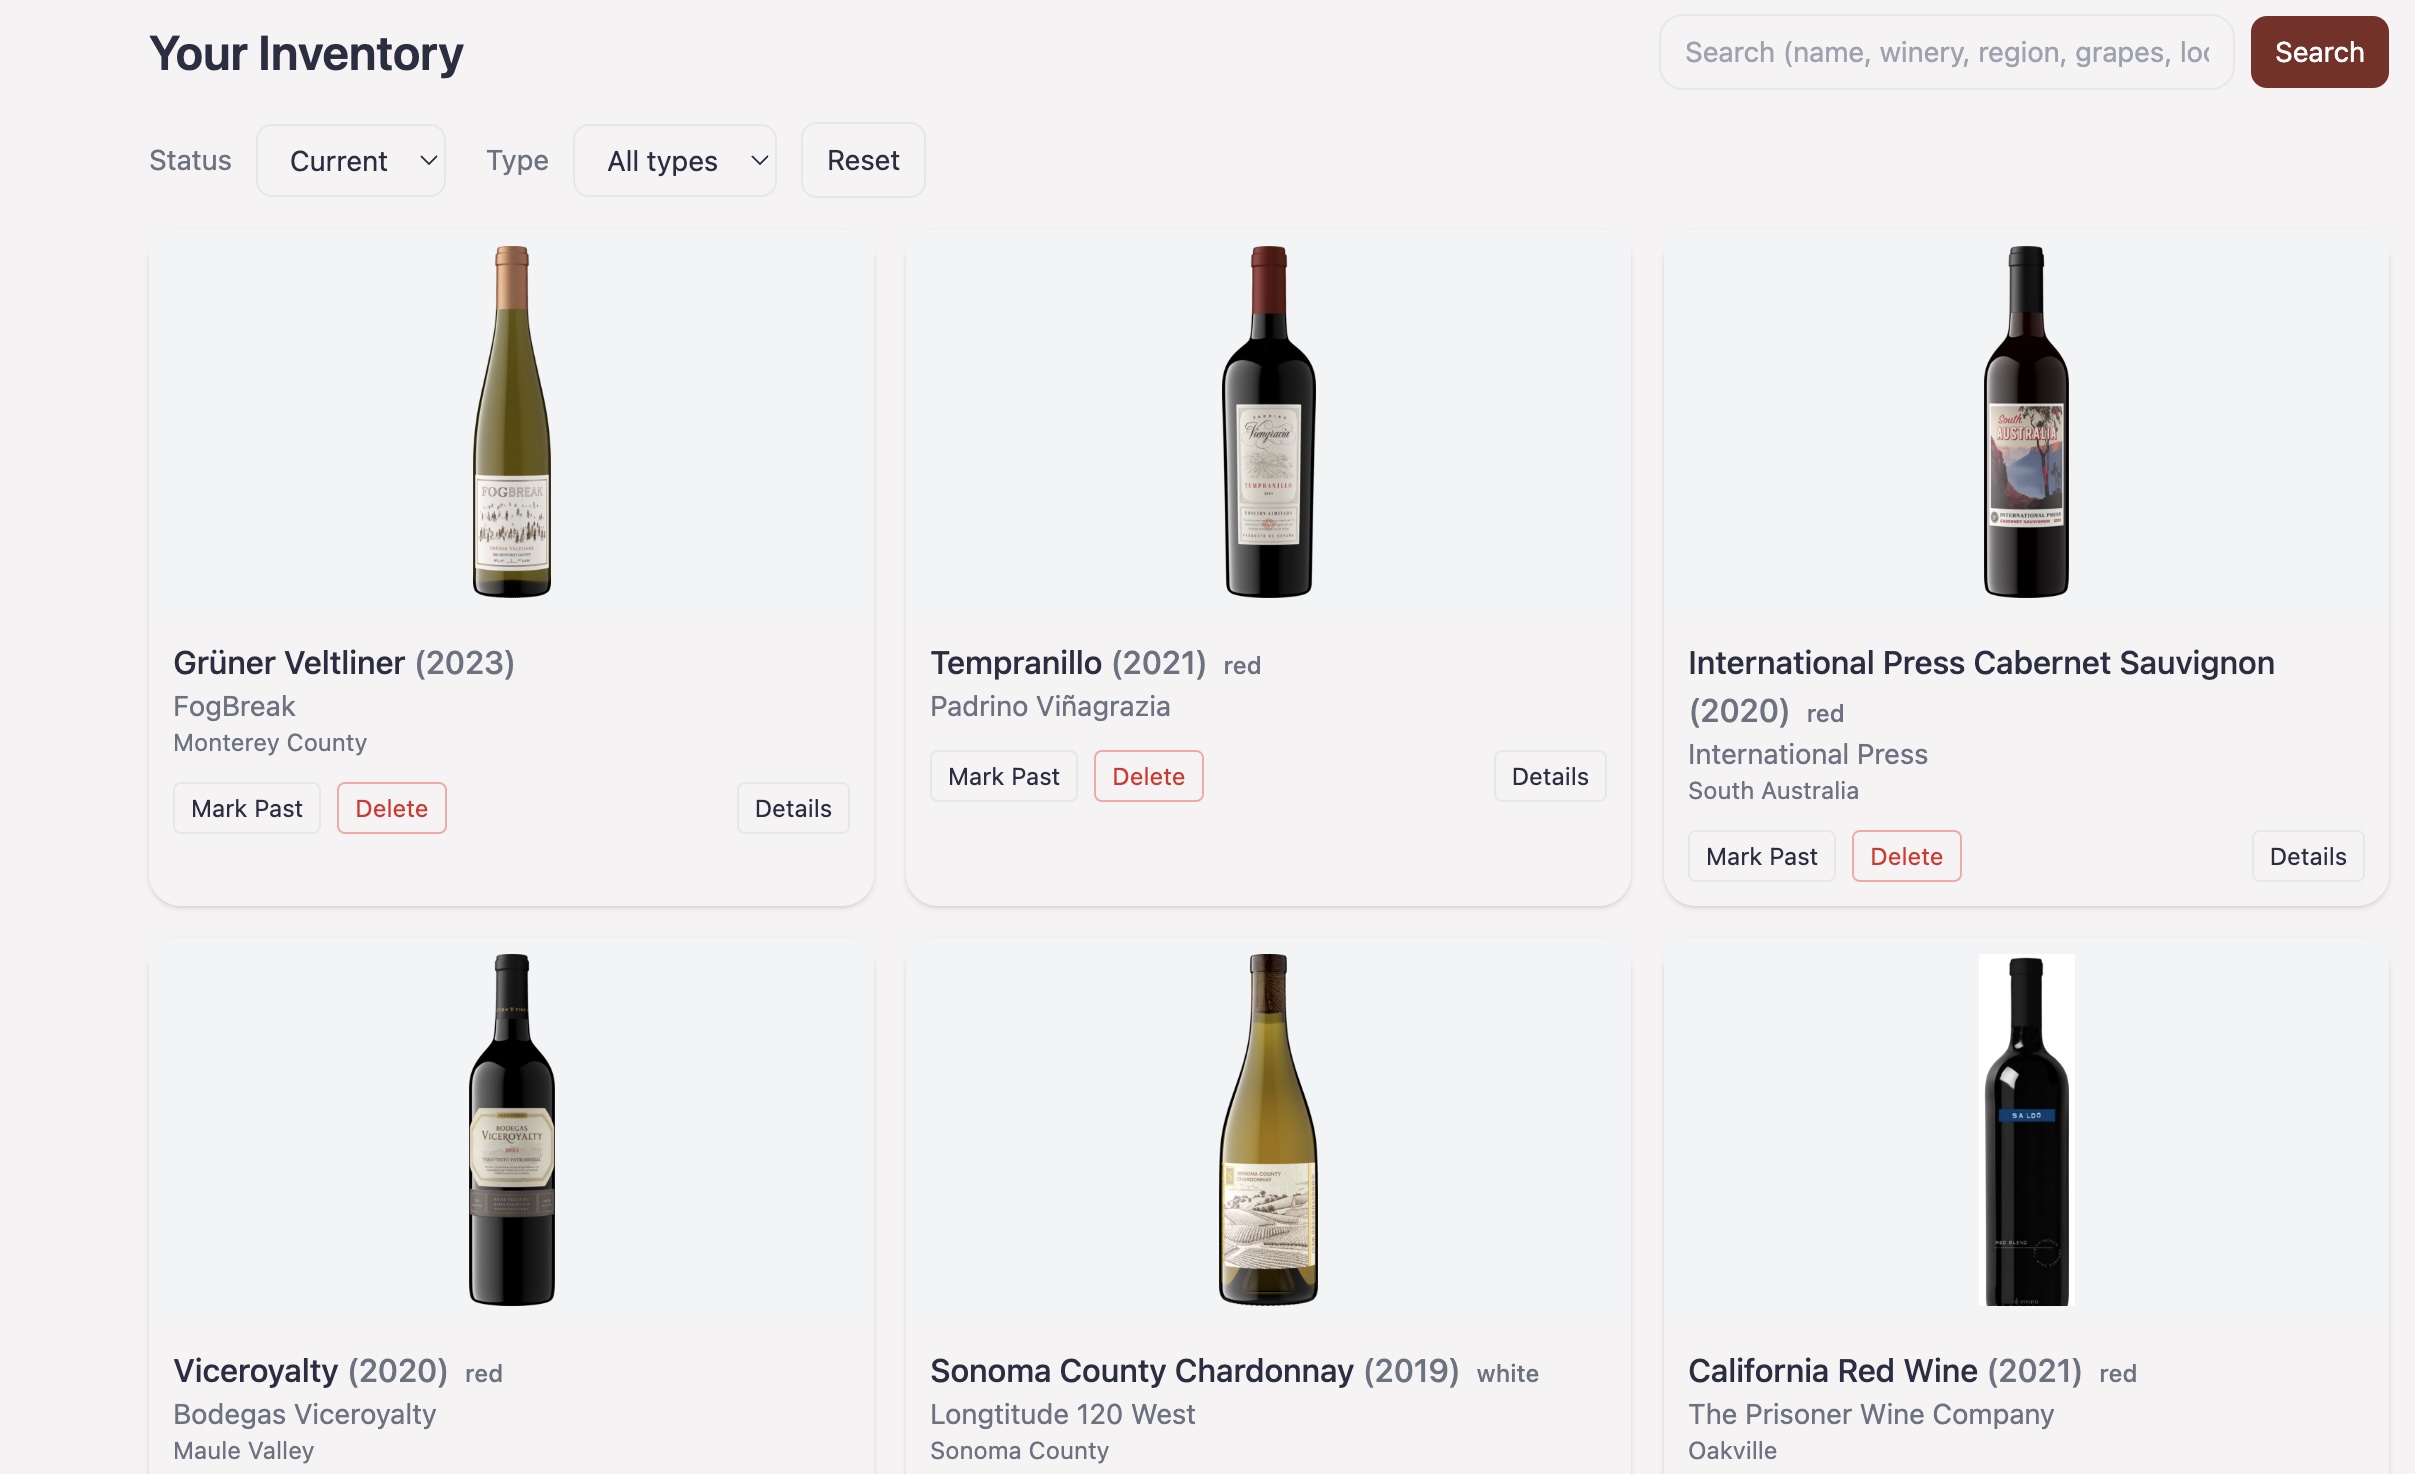Expand the Type filter showing All types
The height and width of the screenshot is (1474, 2415).
pos(675,161)
